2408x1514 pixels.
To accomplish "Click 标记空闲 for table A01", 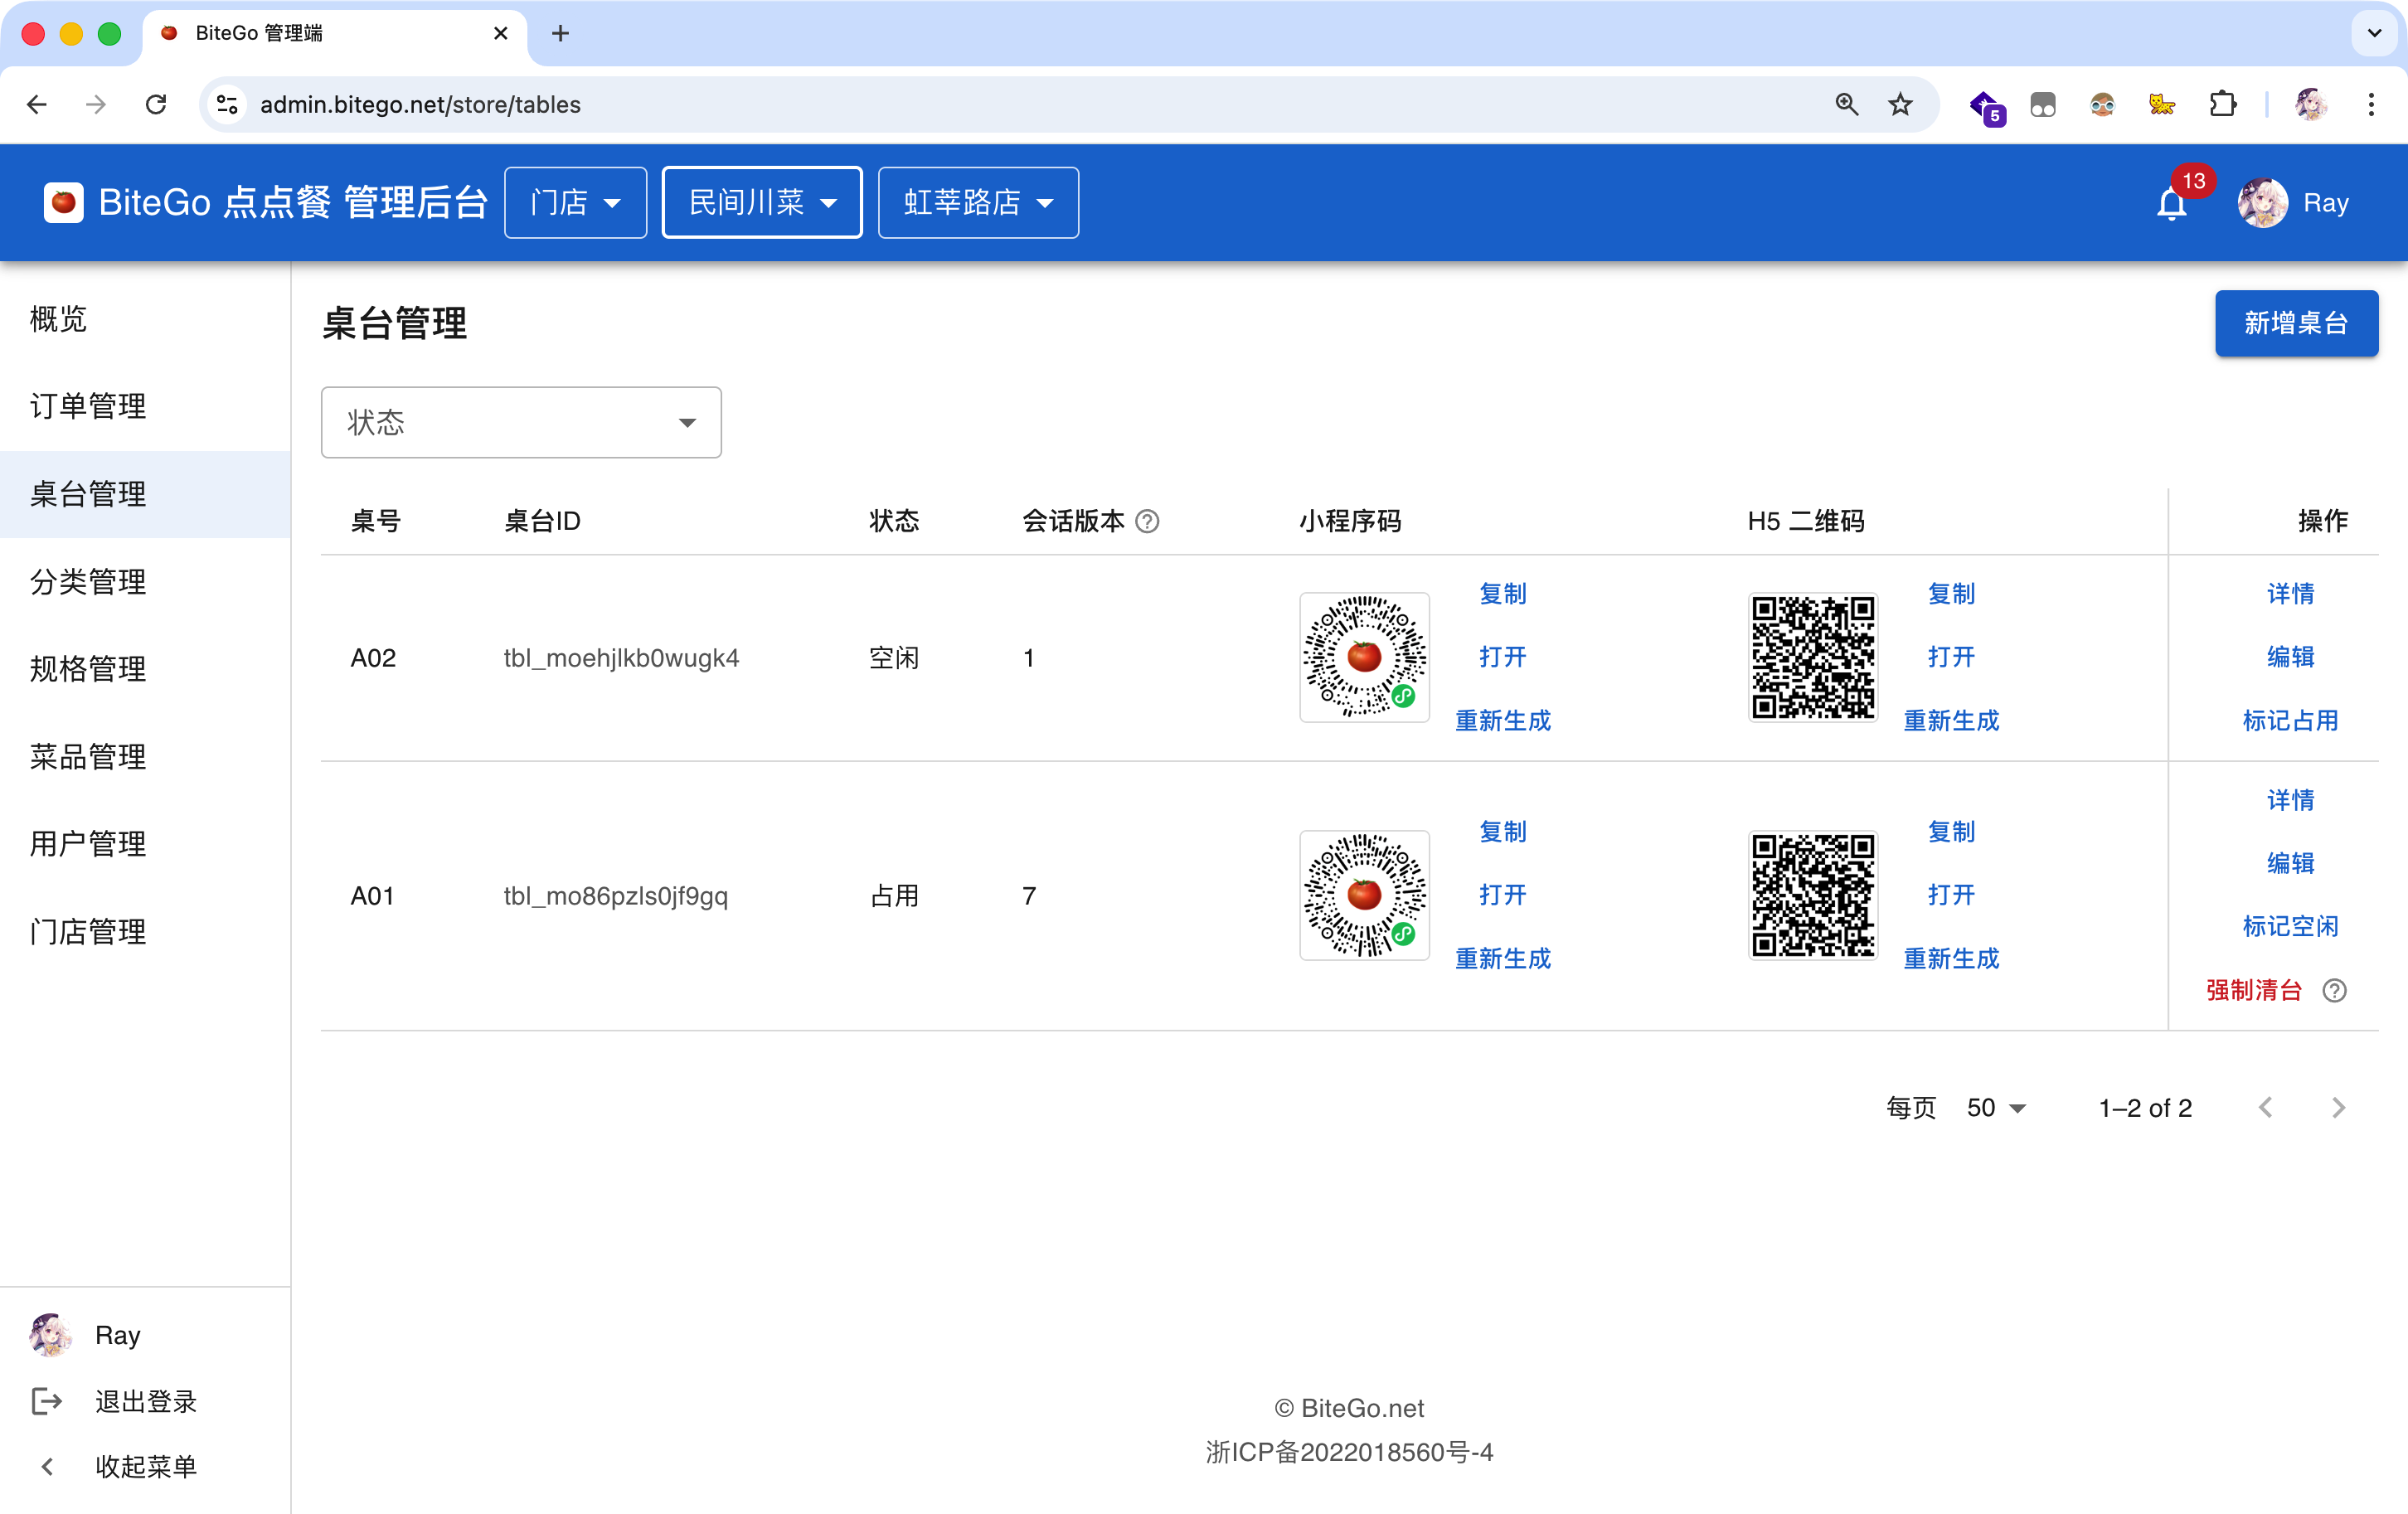I will (2290, 926).
